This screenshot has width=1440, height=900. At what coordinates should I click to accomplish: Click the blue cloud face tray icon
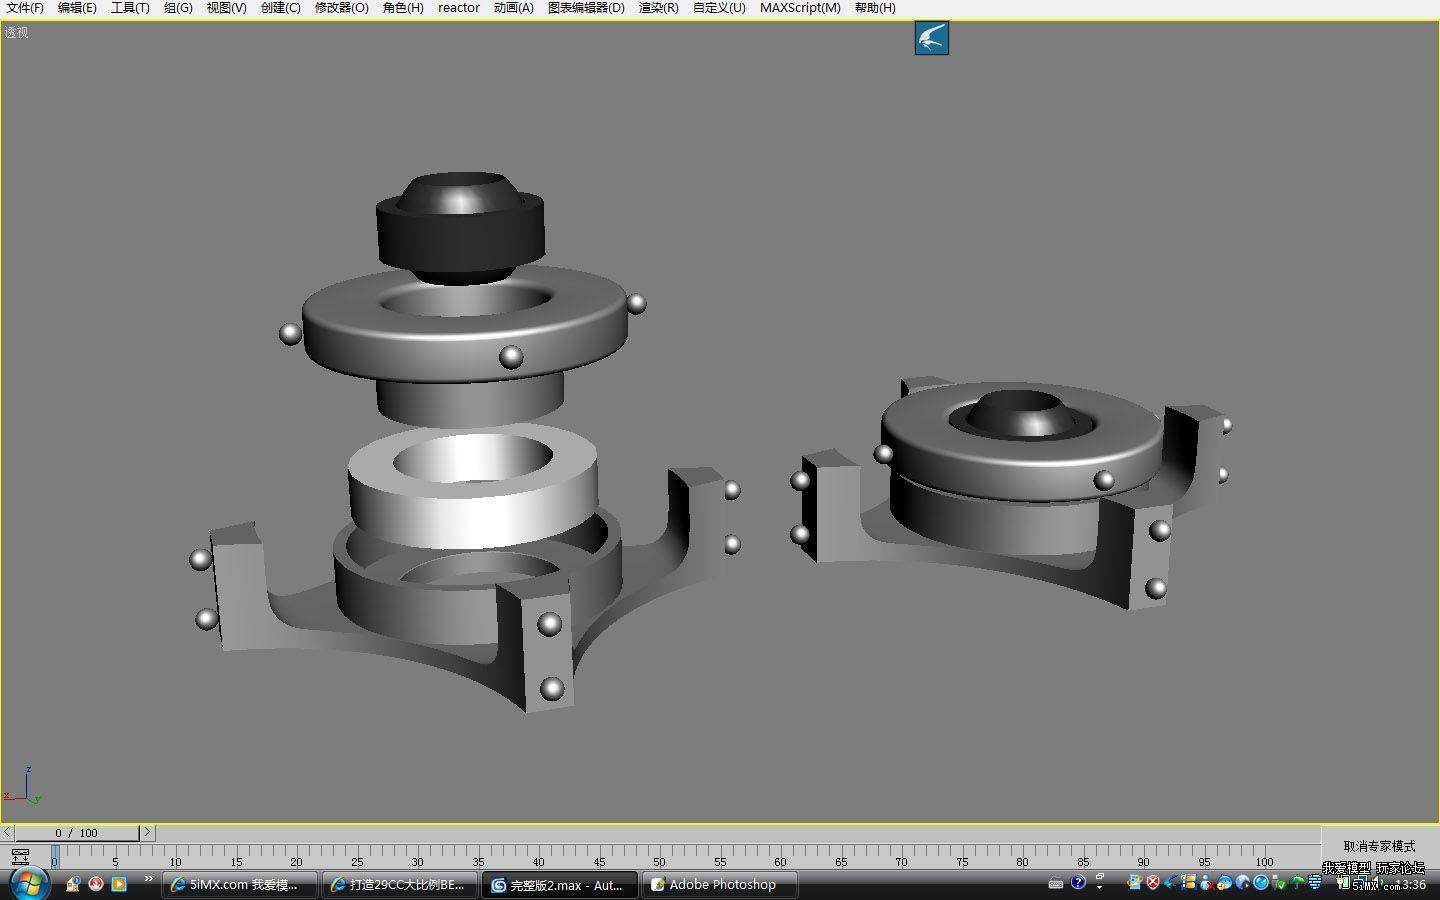[1224, 882]
